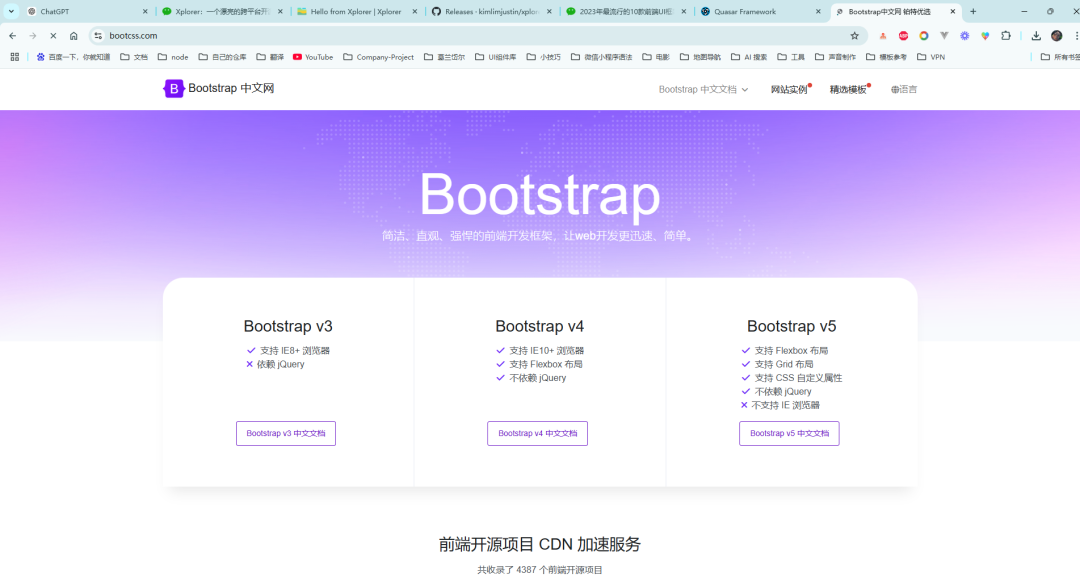Open the Chrome apps grid icon

pyautogui.click(x=14, y=57)
